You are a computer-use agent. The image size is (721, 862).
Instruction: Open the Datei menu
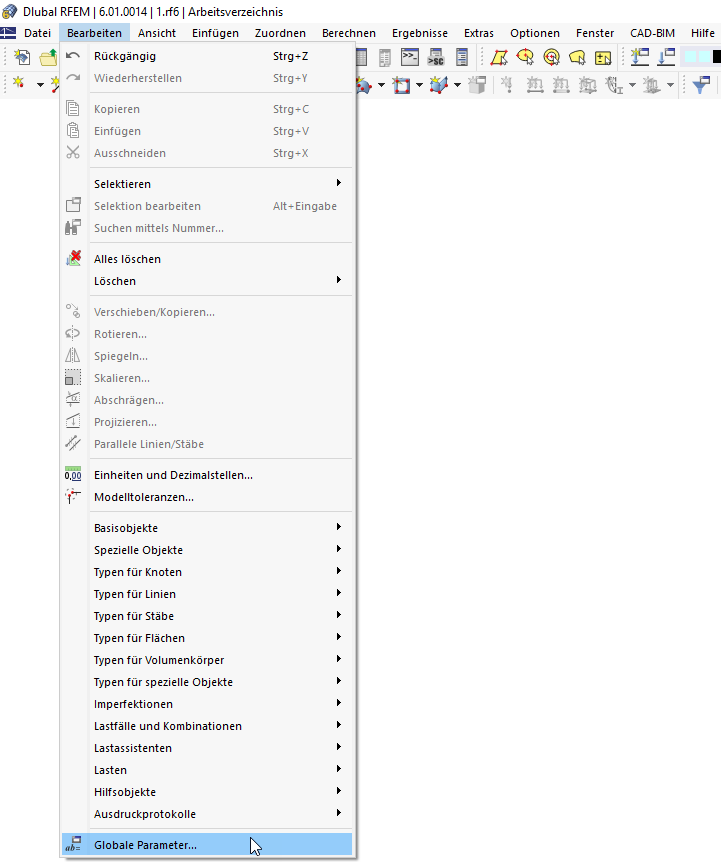[37, 33]
